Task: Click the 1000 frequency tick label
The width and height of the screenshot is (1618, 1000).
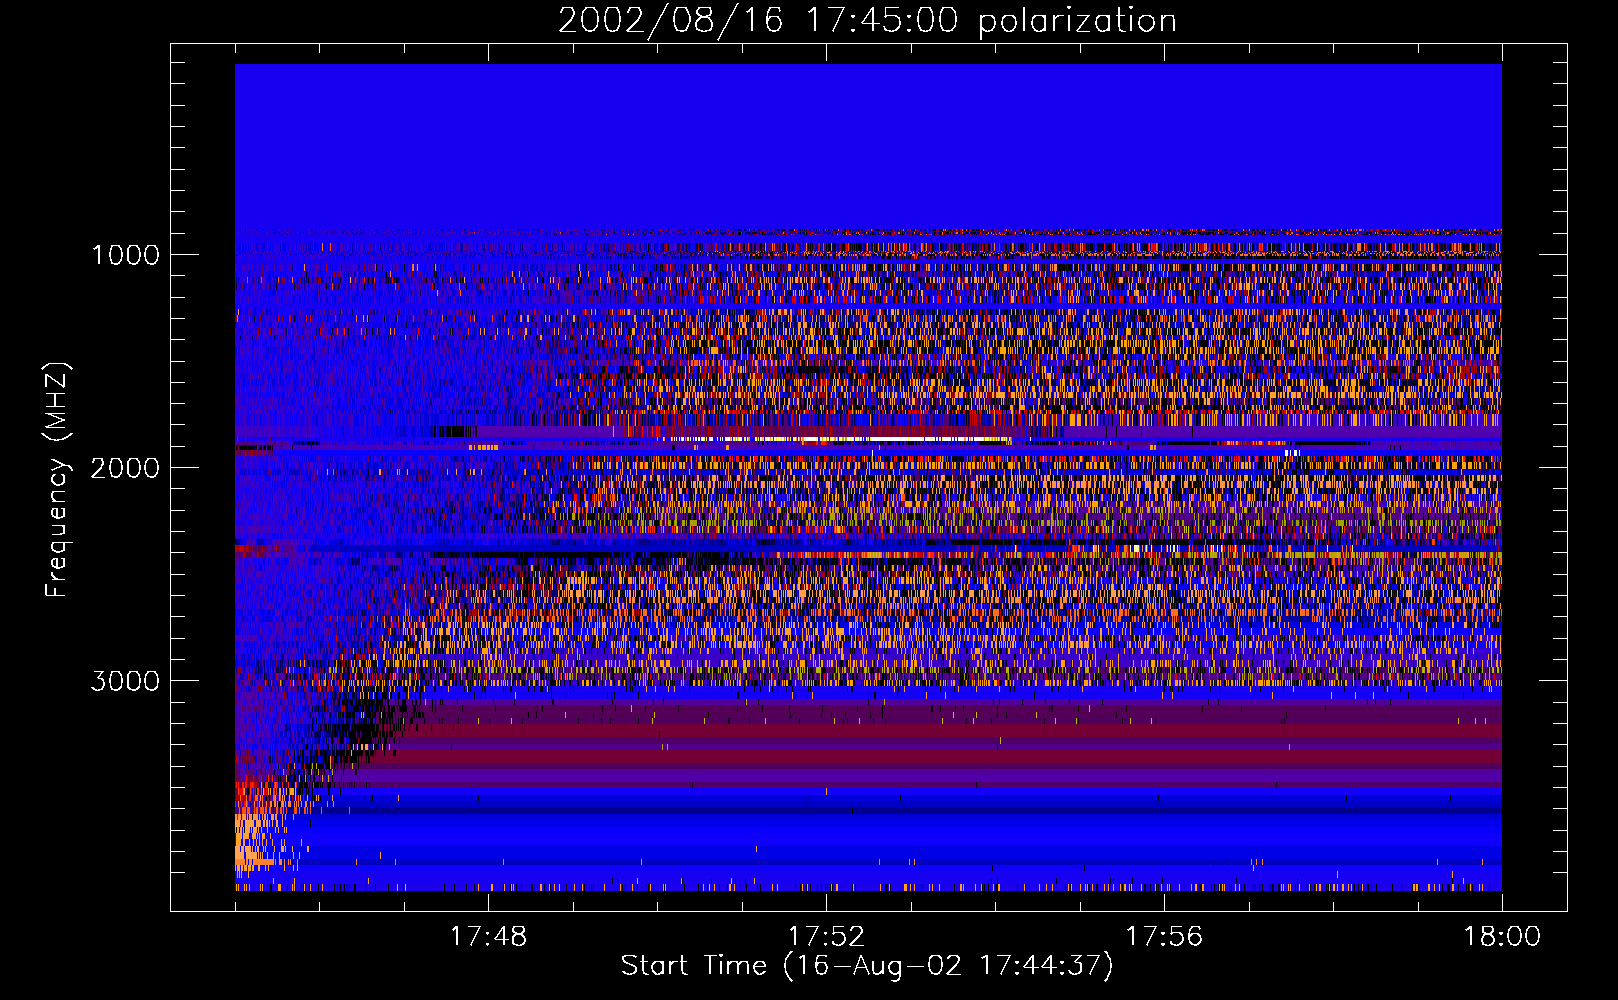Action: point(125,255)
